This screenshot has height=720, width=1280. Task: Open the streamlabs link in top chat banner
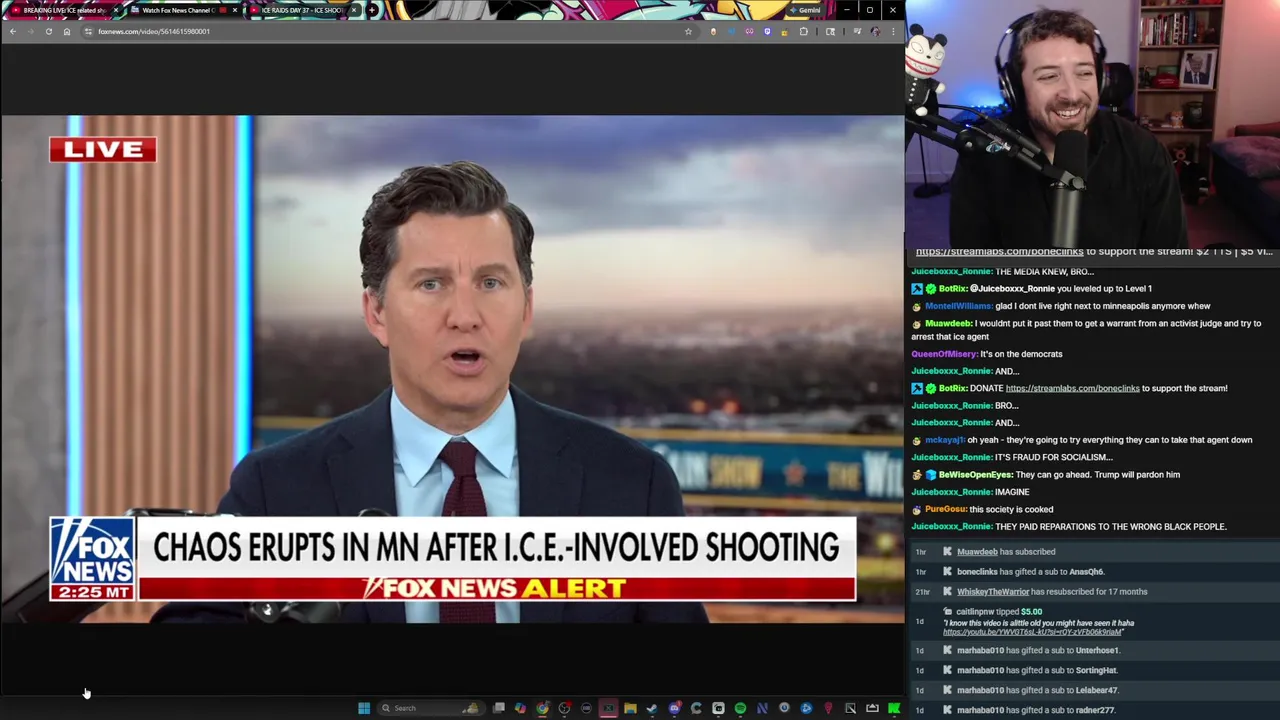click(999, 252)
